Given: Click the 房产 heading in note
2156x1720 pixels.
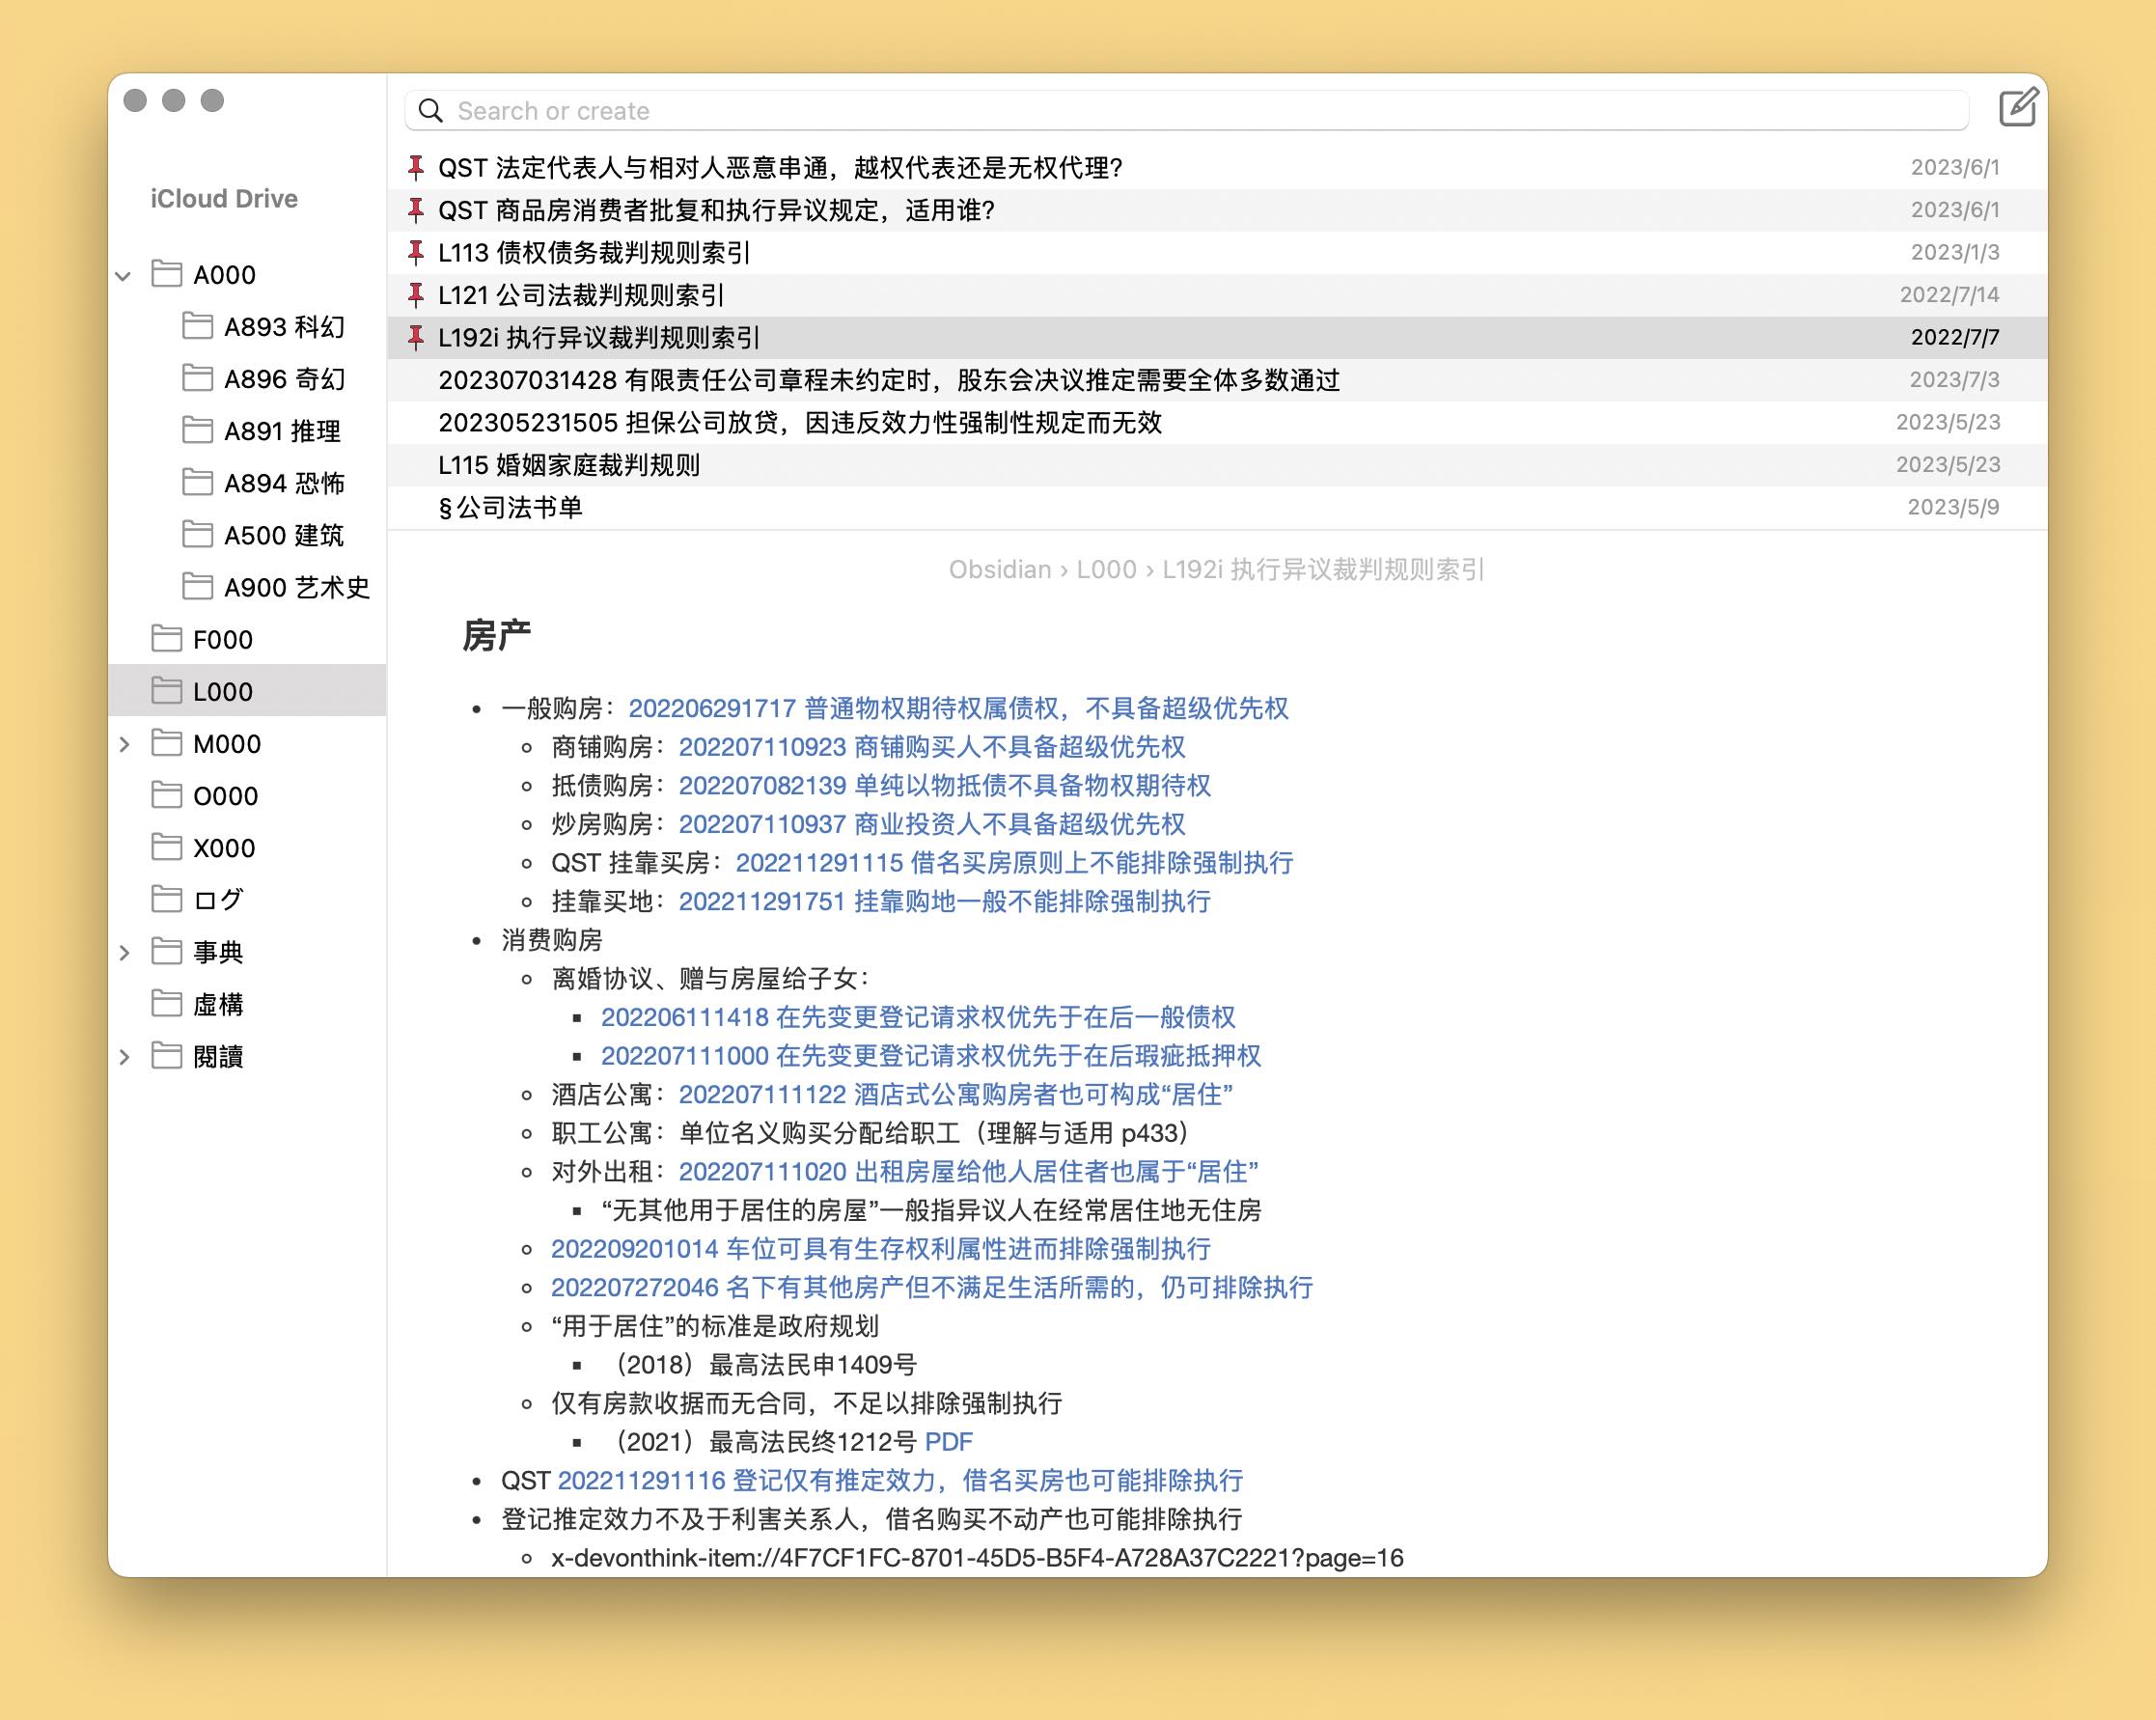Looking at the screenshot, I should [496, 635].
